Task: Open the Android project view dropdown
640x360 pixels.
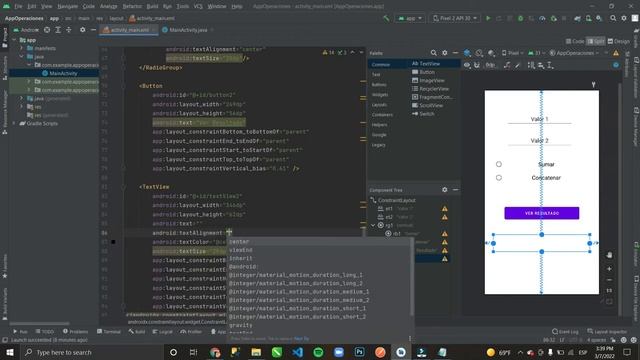Action: [x=26, y=30]
